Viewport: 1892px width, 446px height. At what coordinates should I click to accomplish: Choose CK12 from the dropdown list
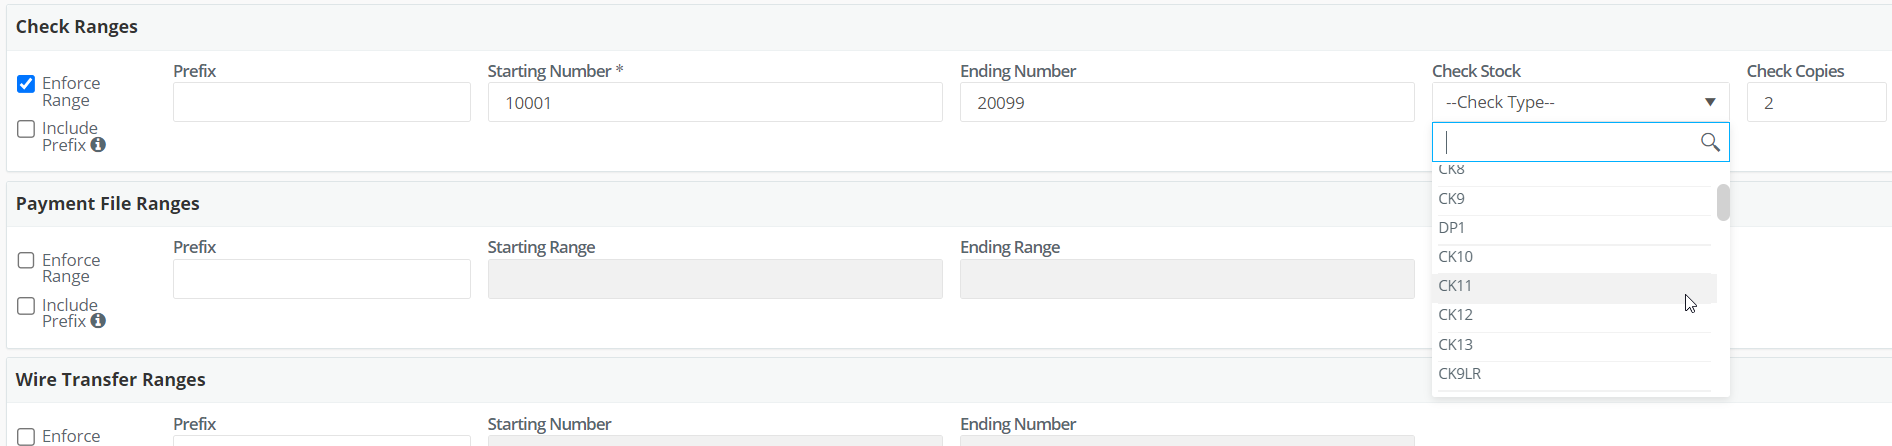tap(1574, 315)
